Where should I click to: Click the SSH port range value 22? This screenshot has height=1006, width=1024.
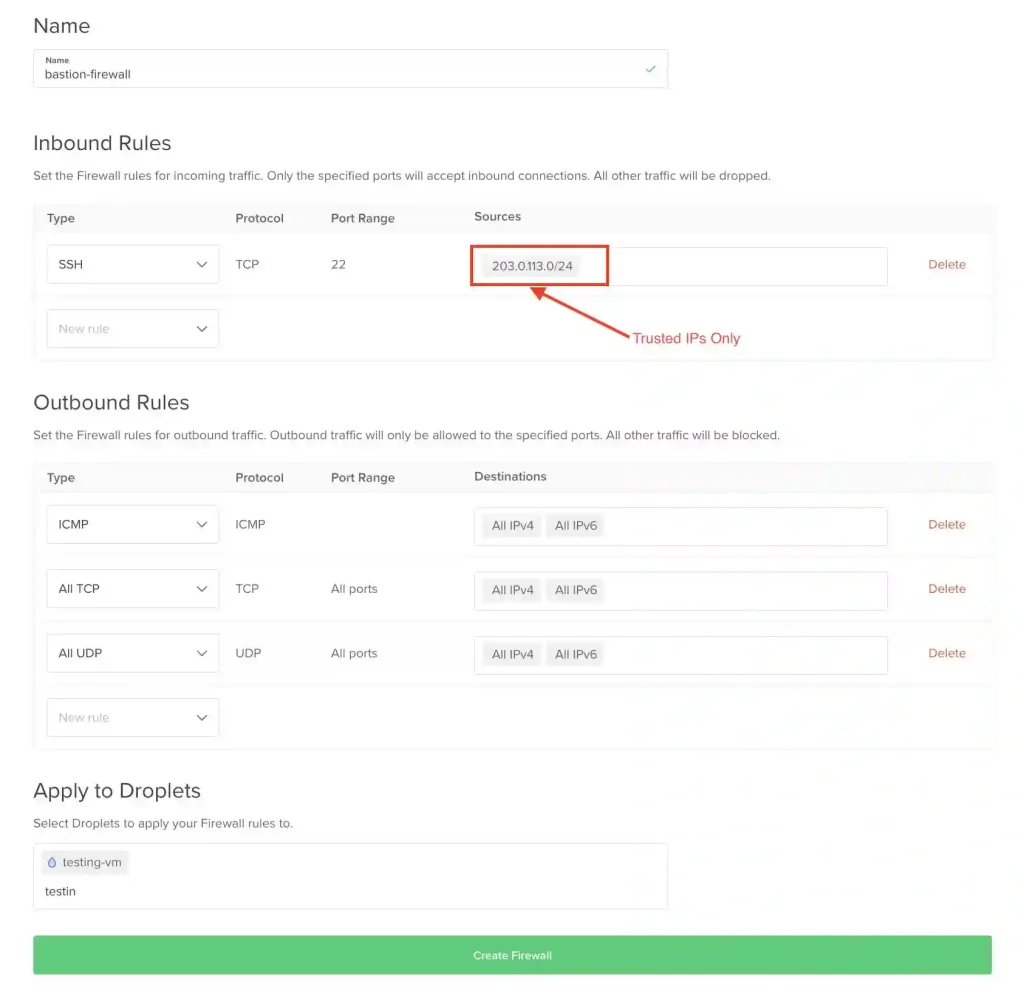pyautogui.click(x=338, y=265)
